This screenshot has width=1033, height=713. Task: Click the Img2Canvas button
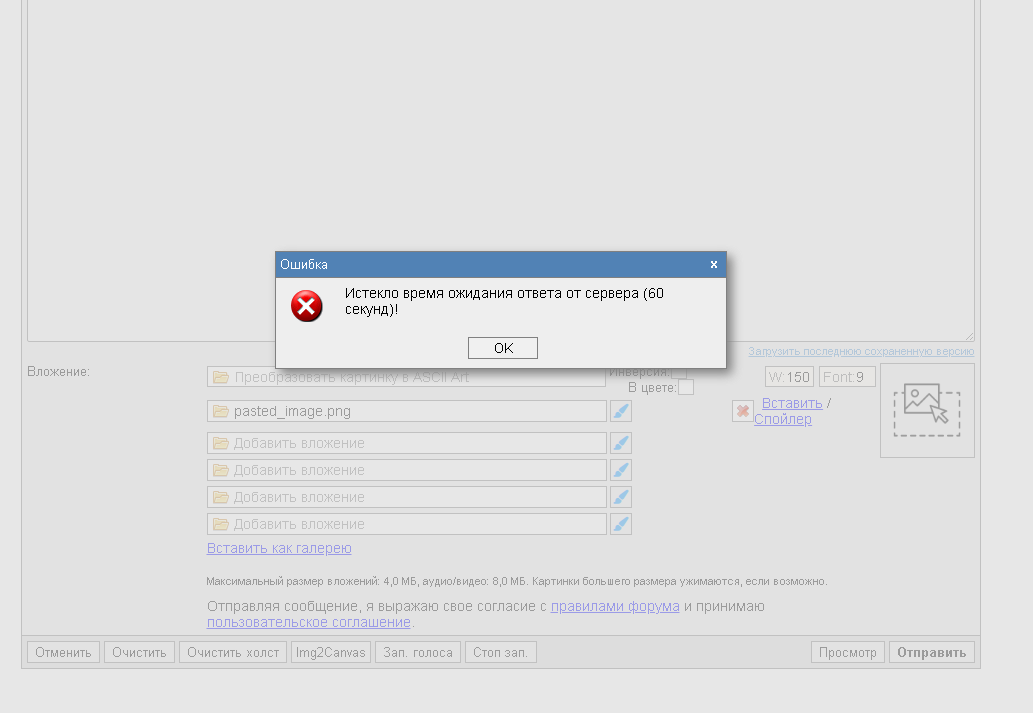point(331,652)
